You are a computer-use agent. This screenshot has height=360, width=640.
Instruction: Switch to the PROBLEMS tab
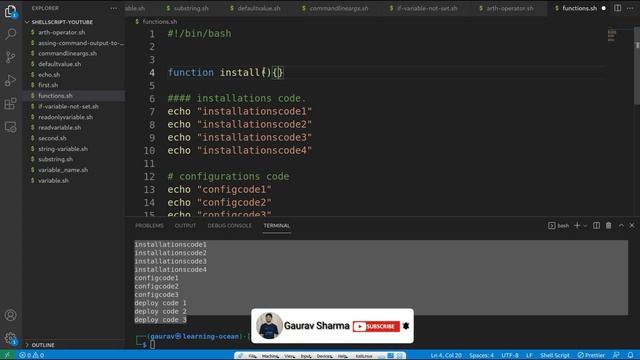(x=149, y=226)
